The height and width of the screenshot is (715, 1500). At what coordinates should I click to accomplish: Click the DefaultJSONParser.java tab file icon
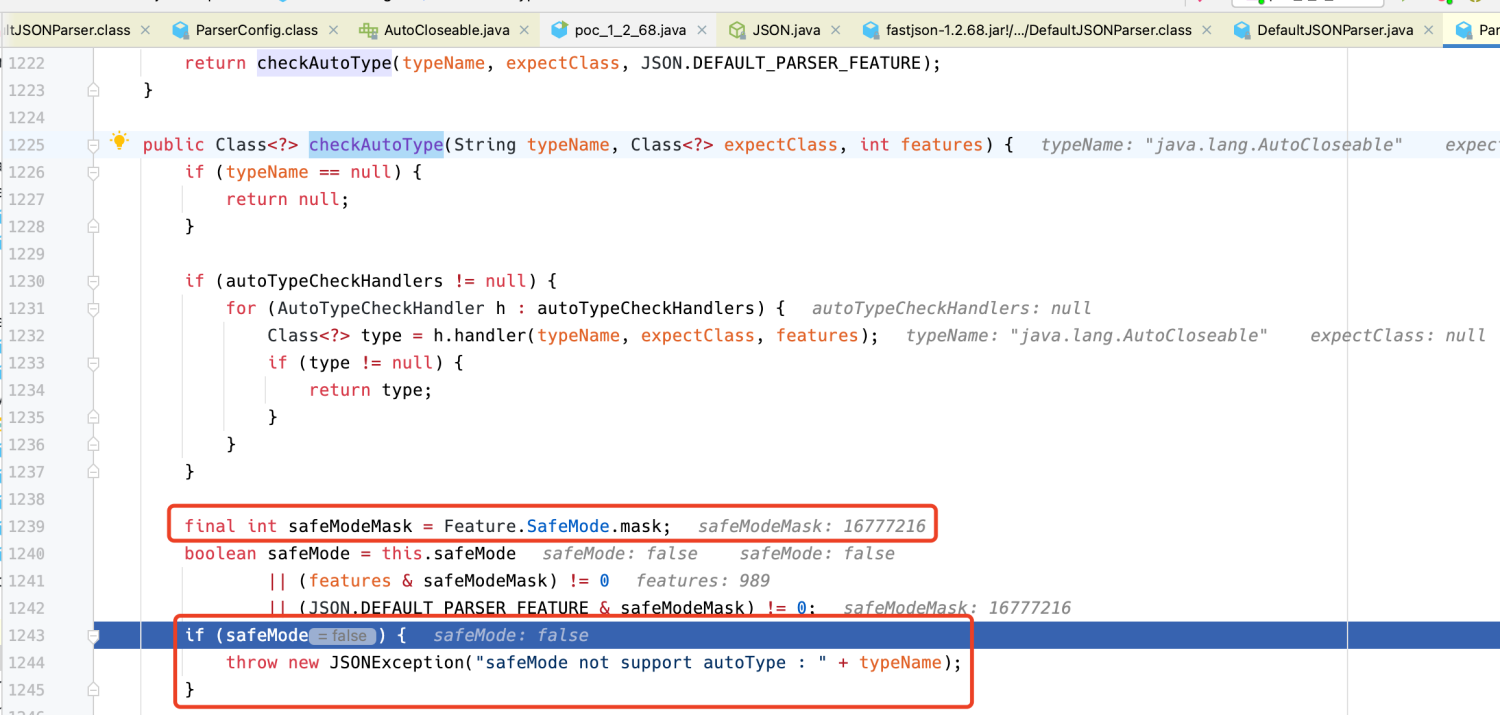1242,30
